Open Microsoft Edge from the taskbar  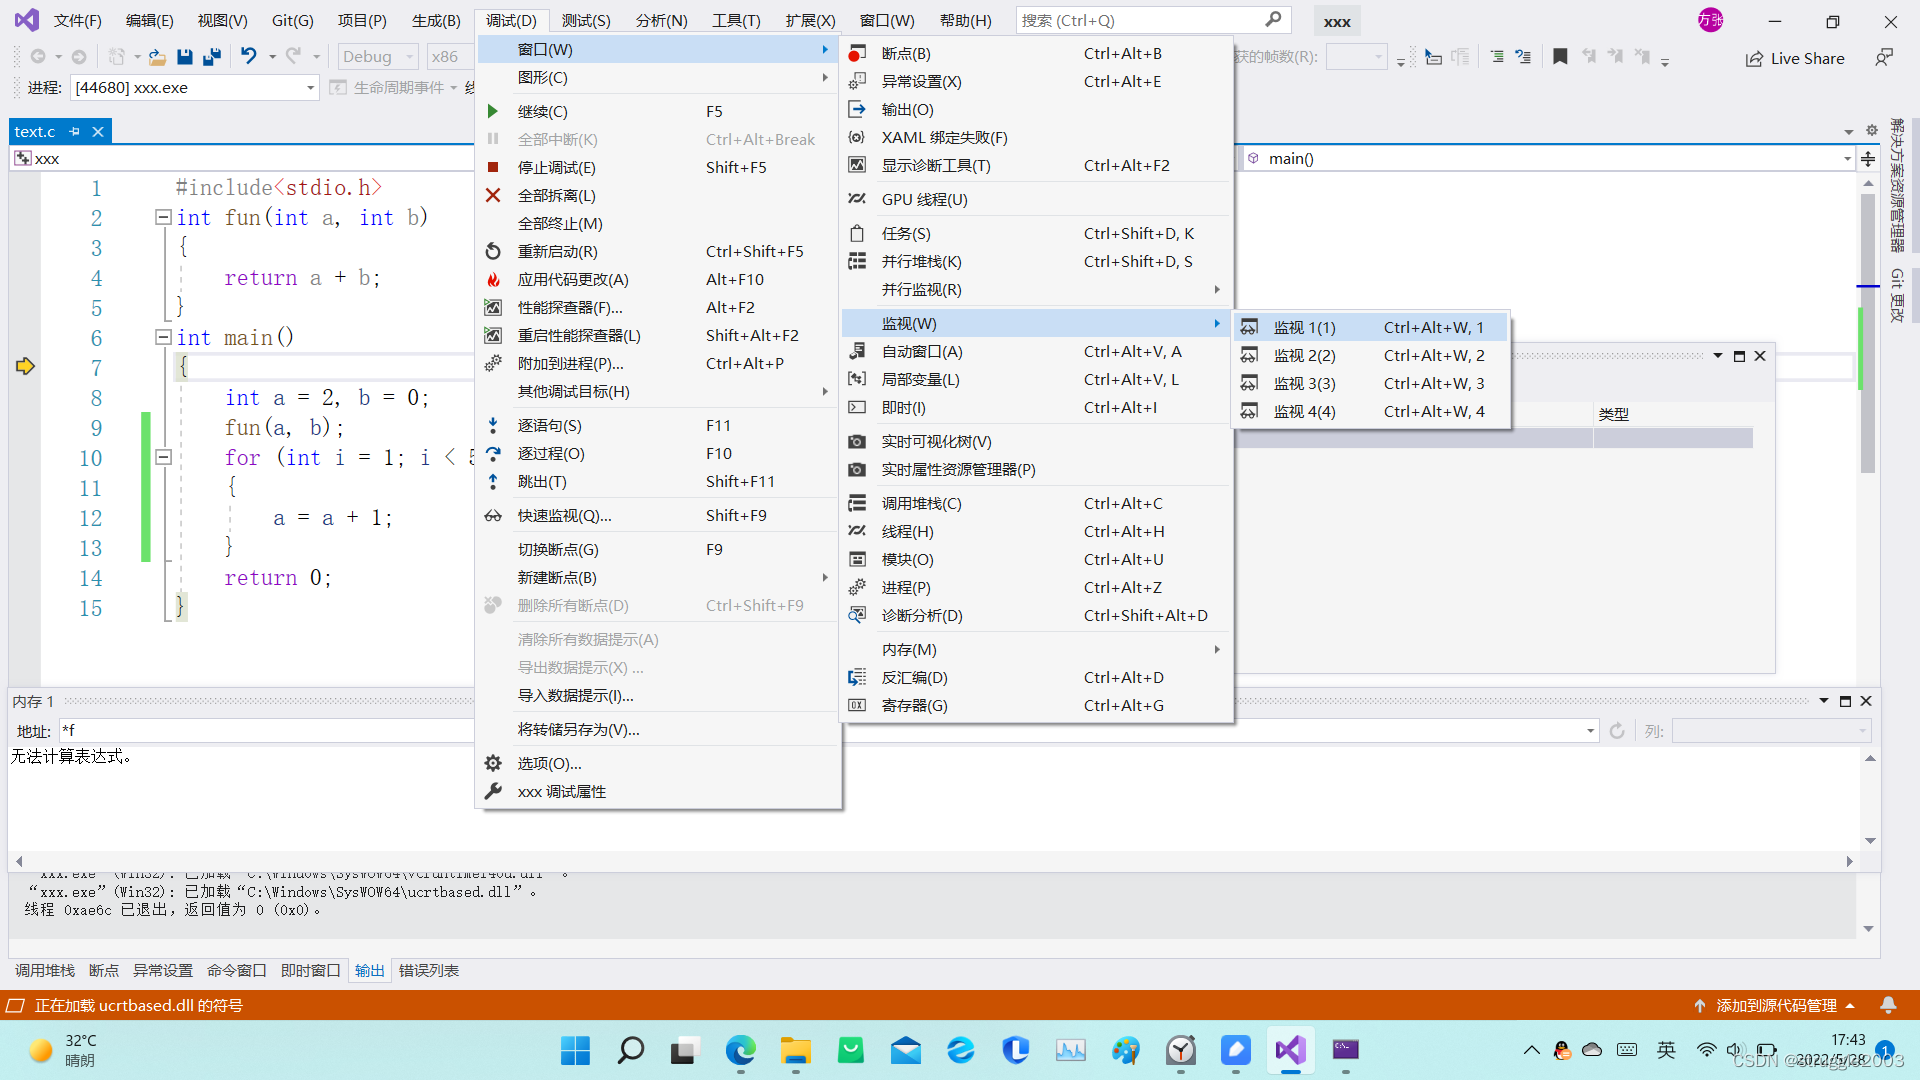[741, 1050]
